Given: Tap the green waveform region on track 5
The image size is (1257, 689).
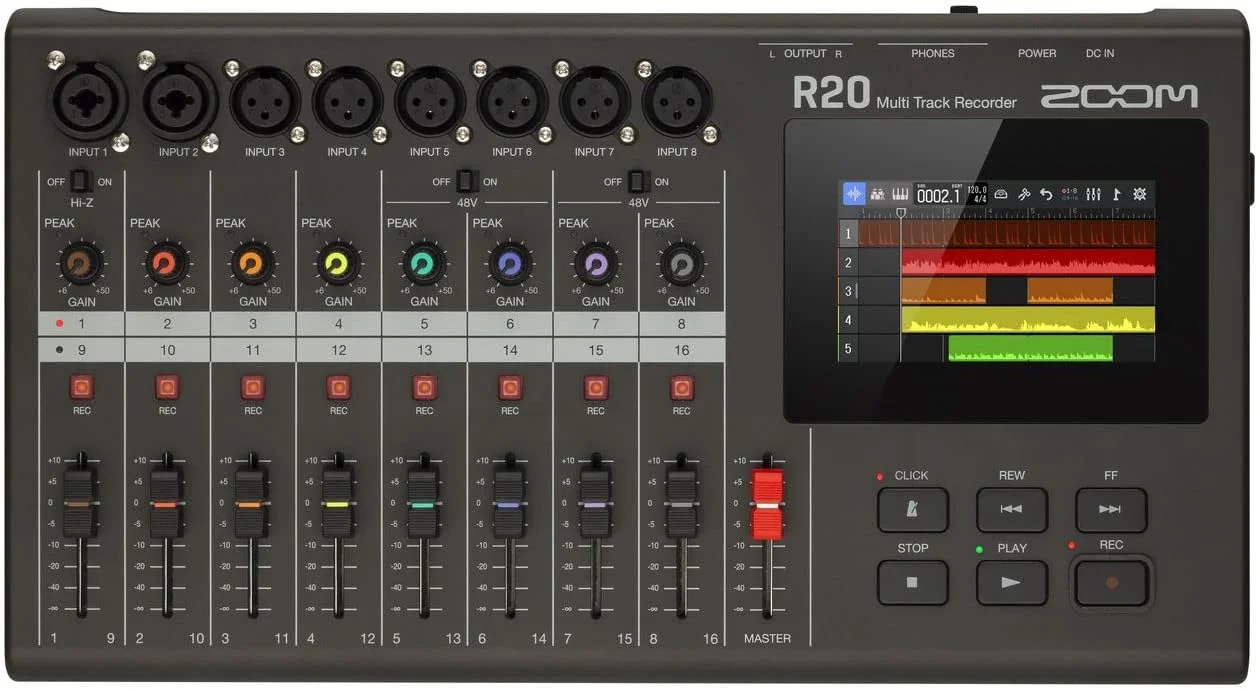Looking at the screenshot, I should 1030,348.
